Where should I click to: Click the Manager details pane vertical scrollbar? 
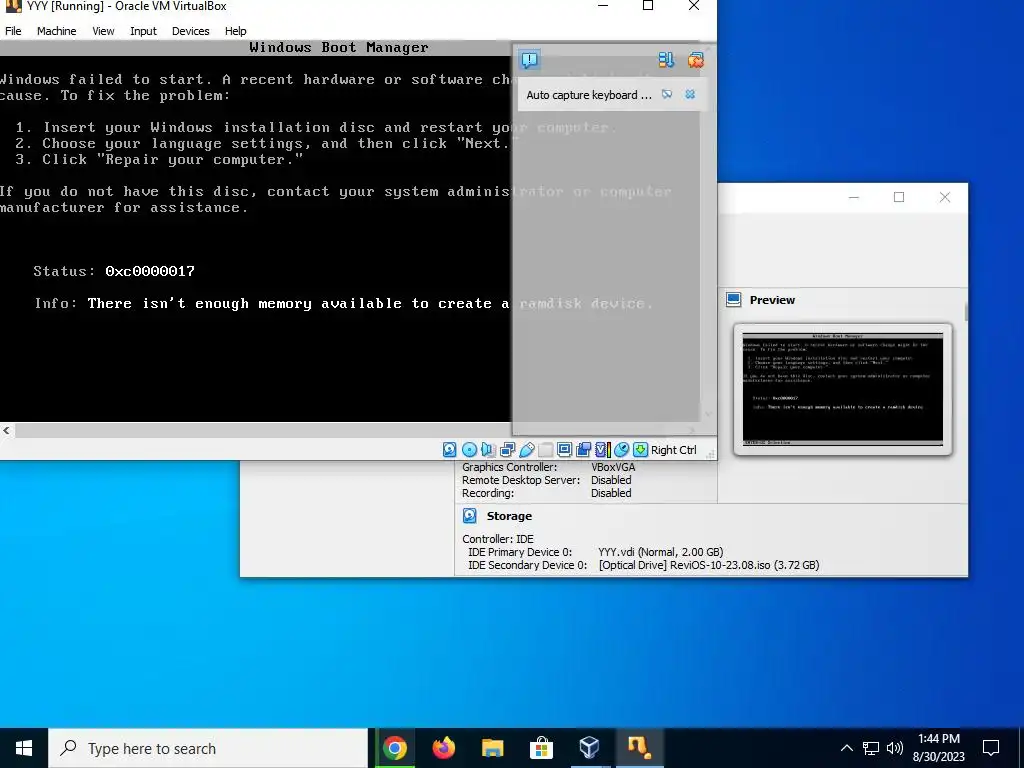tap(966, 312)
